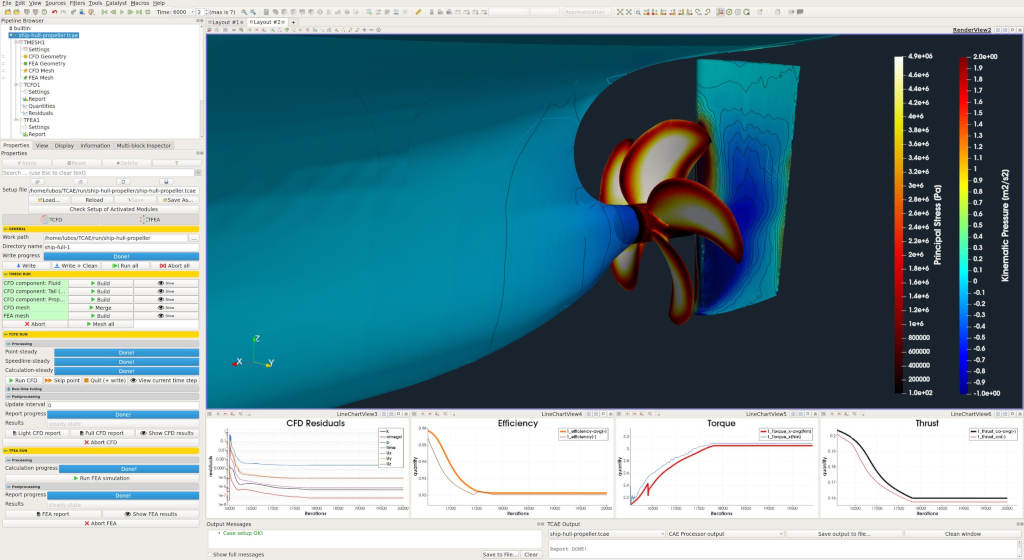Toggle Show for CFD mesh row

point(167,307)
